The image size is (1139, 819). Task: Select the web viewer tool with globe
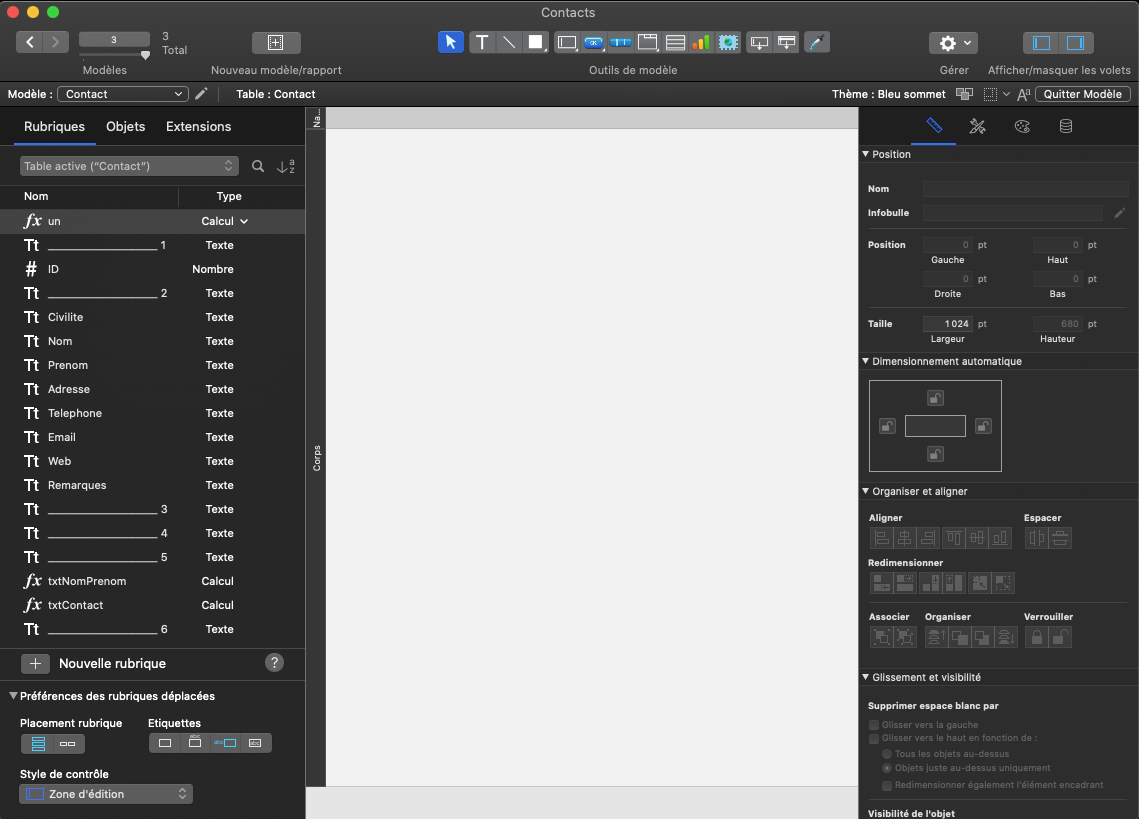pyautogui.click(x=728, y=42)
